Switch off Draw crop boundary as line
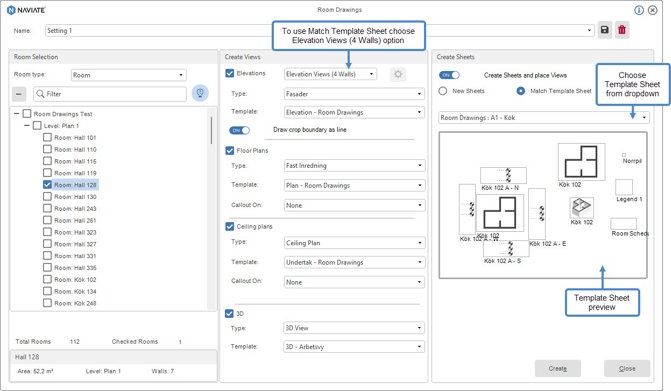 pyautogui.click(x=239, y=130)
